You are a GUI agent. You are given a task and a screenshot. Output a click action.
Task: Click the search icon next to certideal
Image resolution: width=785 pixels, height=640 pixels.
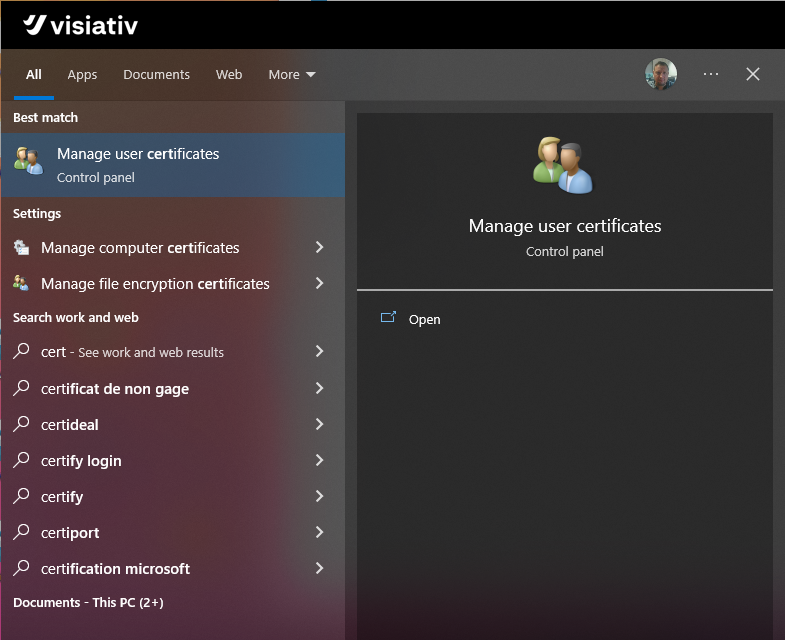21,425
